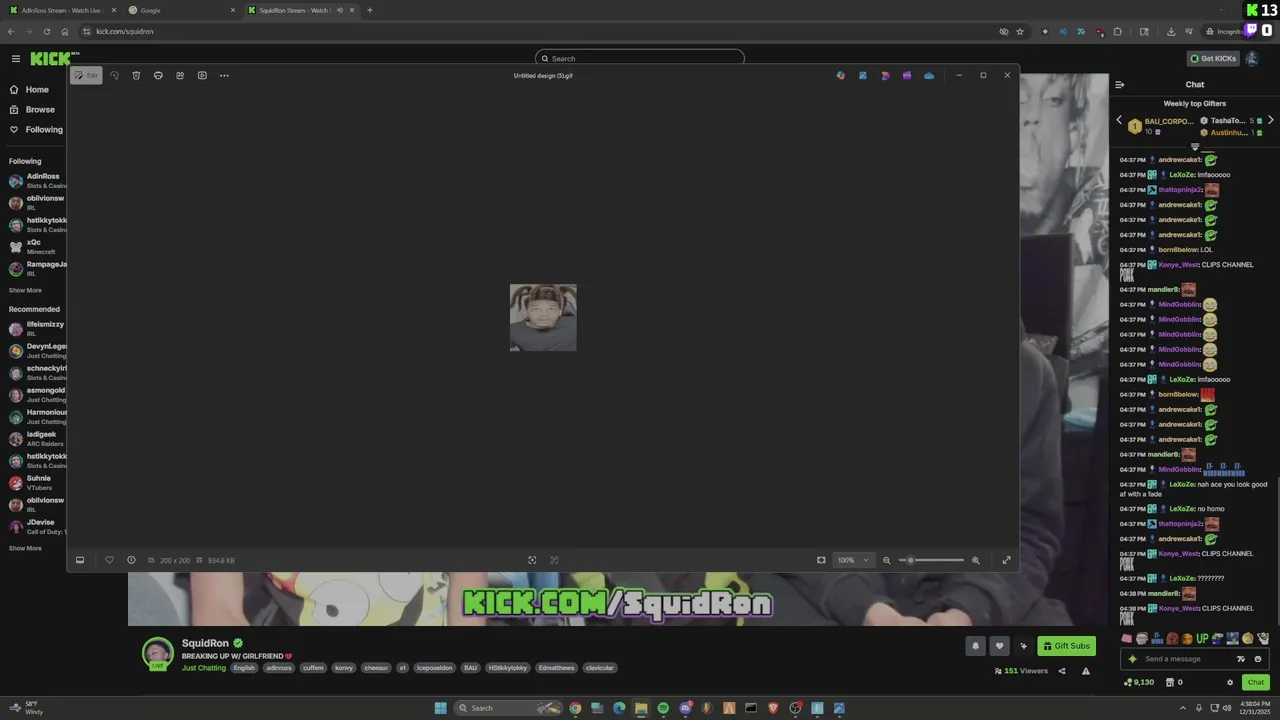Open the chat settings gear
Screen dimensions: 1280x720
point(1230,682)
